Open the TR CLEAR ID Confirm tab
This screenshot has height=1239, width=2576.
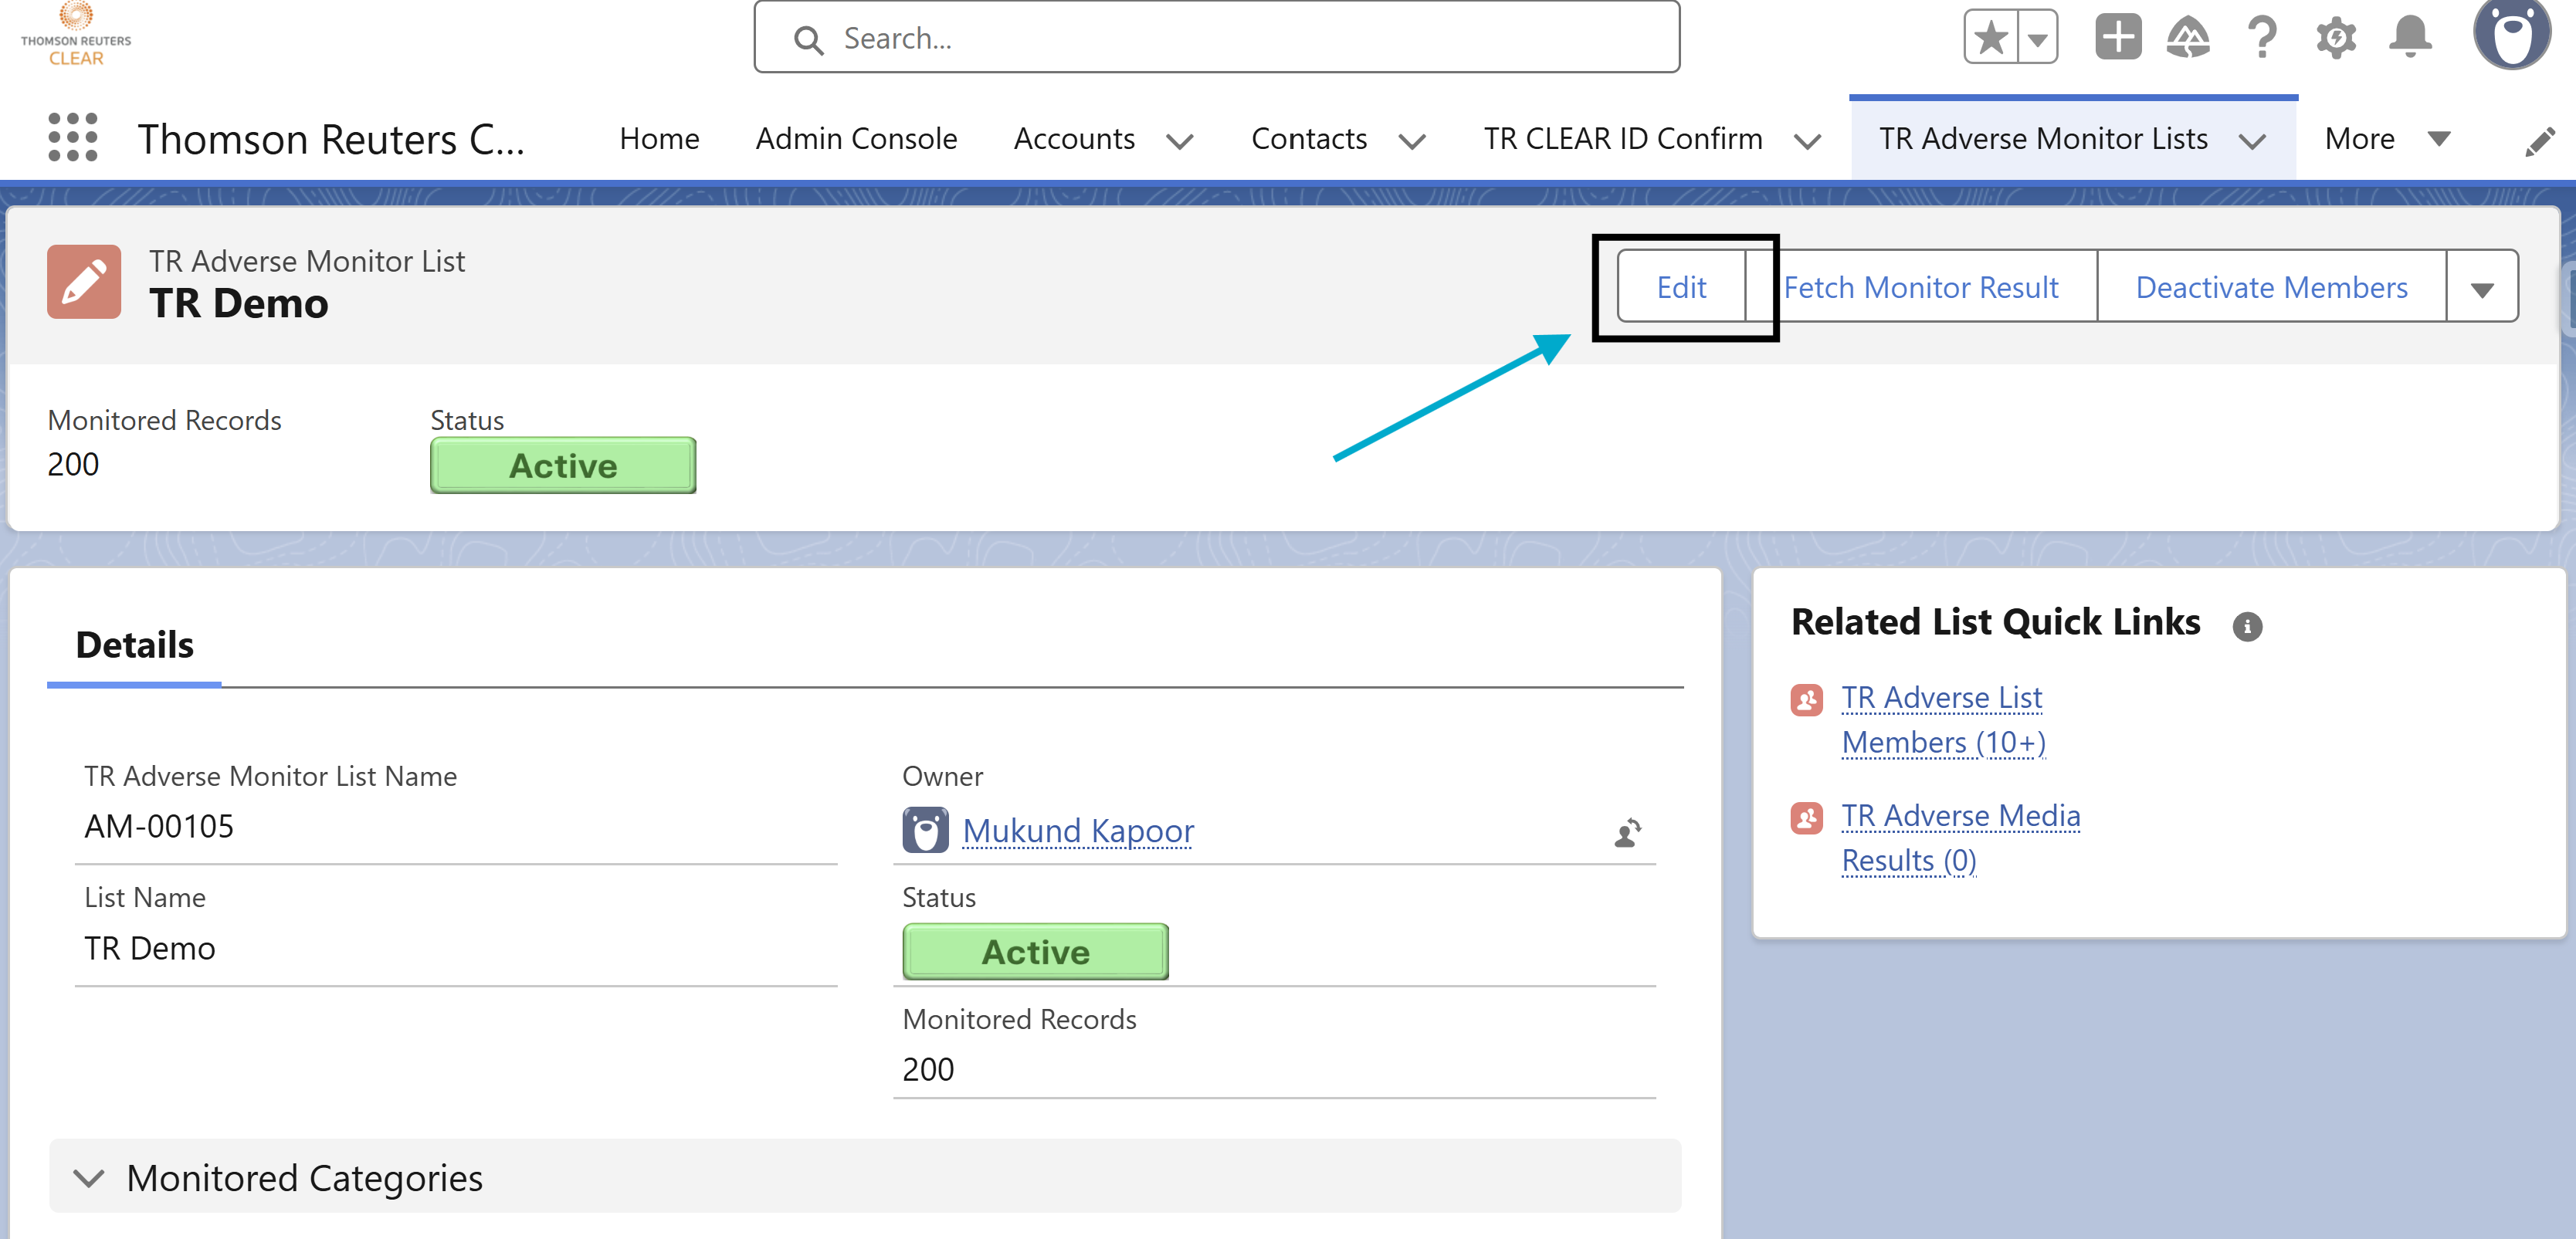point(1622,138)
